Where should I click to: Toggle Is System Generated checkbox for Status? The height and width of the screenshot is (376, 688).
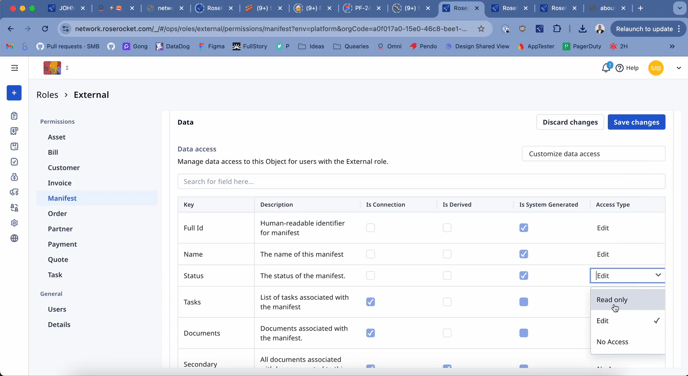click(523, 276)
